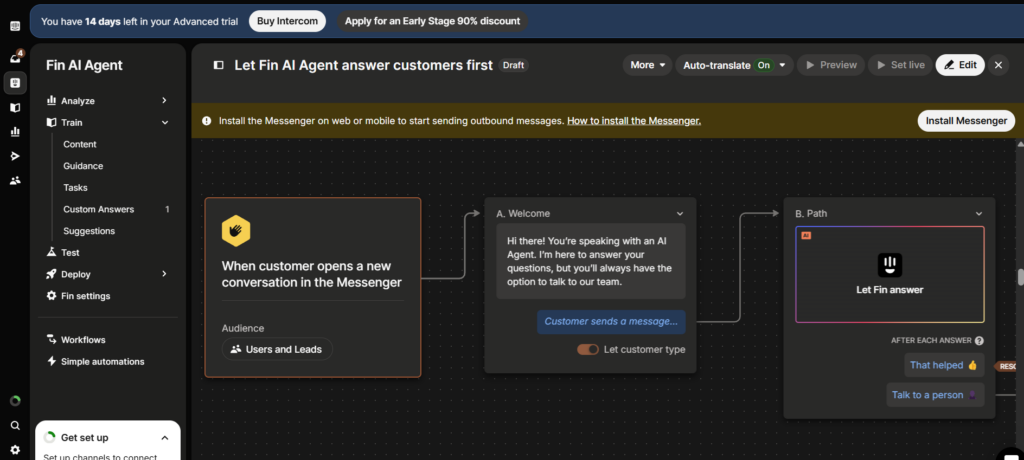Click the Install Messenger button
This screenshot has height=460, width=1024.
click(965, 121)
